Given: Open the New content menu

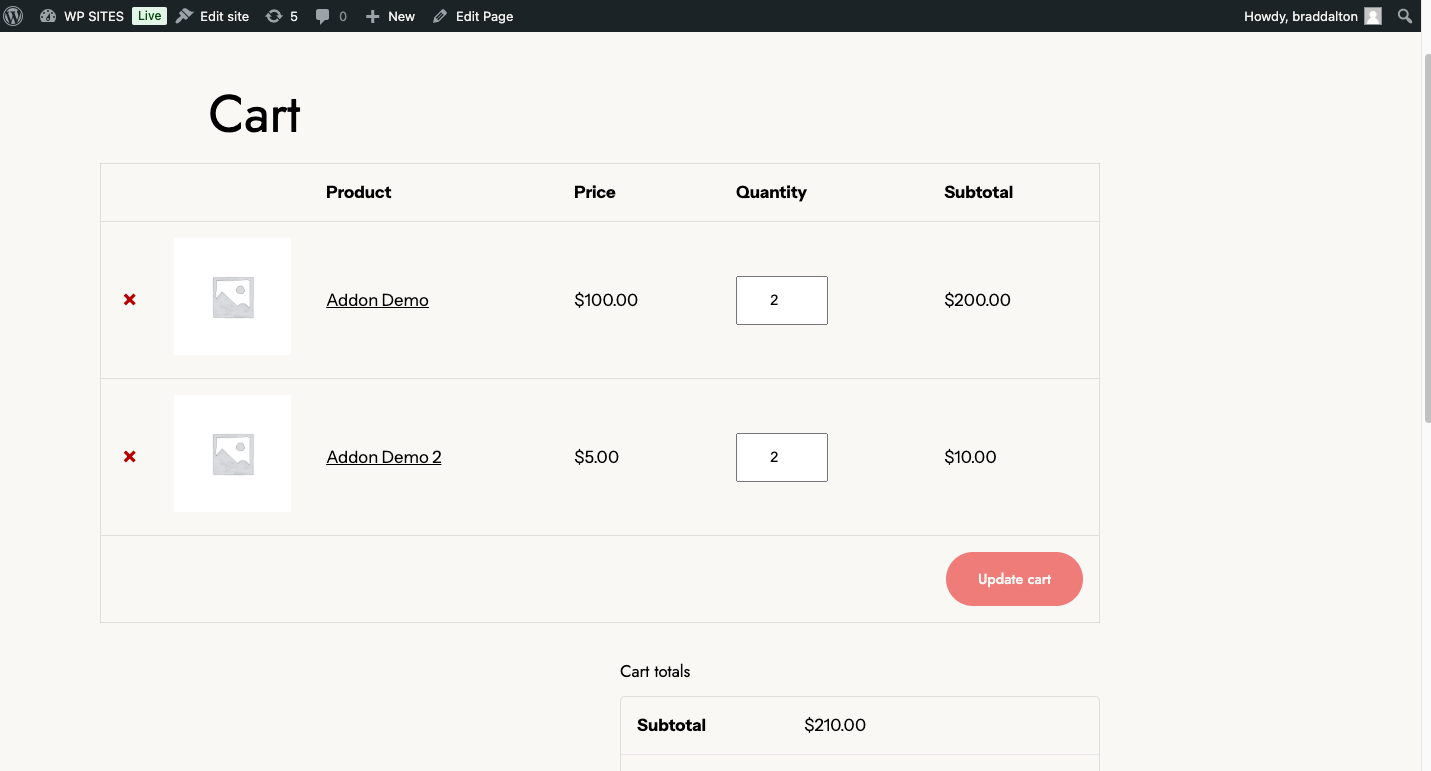Looking at the screenshot, I should [390, 16].
